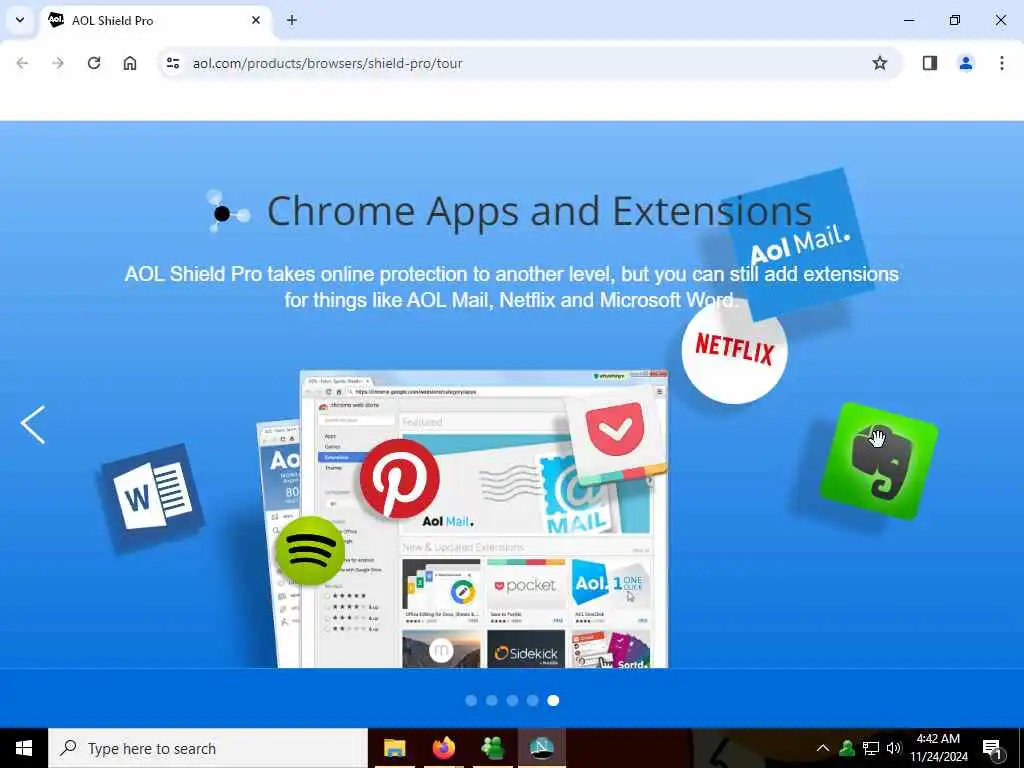Click the Netflix circle badge
This screenshot has height=768, width=1024.
(x=735, y=351)
